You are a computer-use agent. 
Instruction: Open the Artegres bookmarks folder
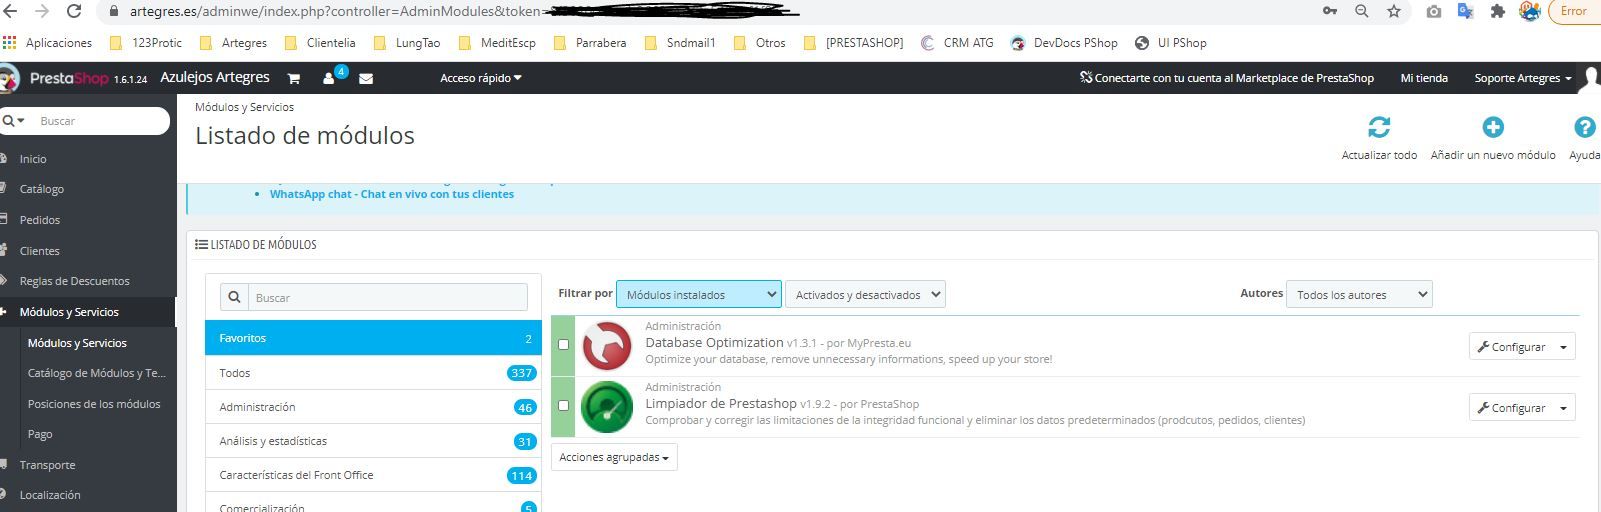point(233,43)
